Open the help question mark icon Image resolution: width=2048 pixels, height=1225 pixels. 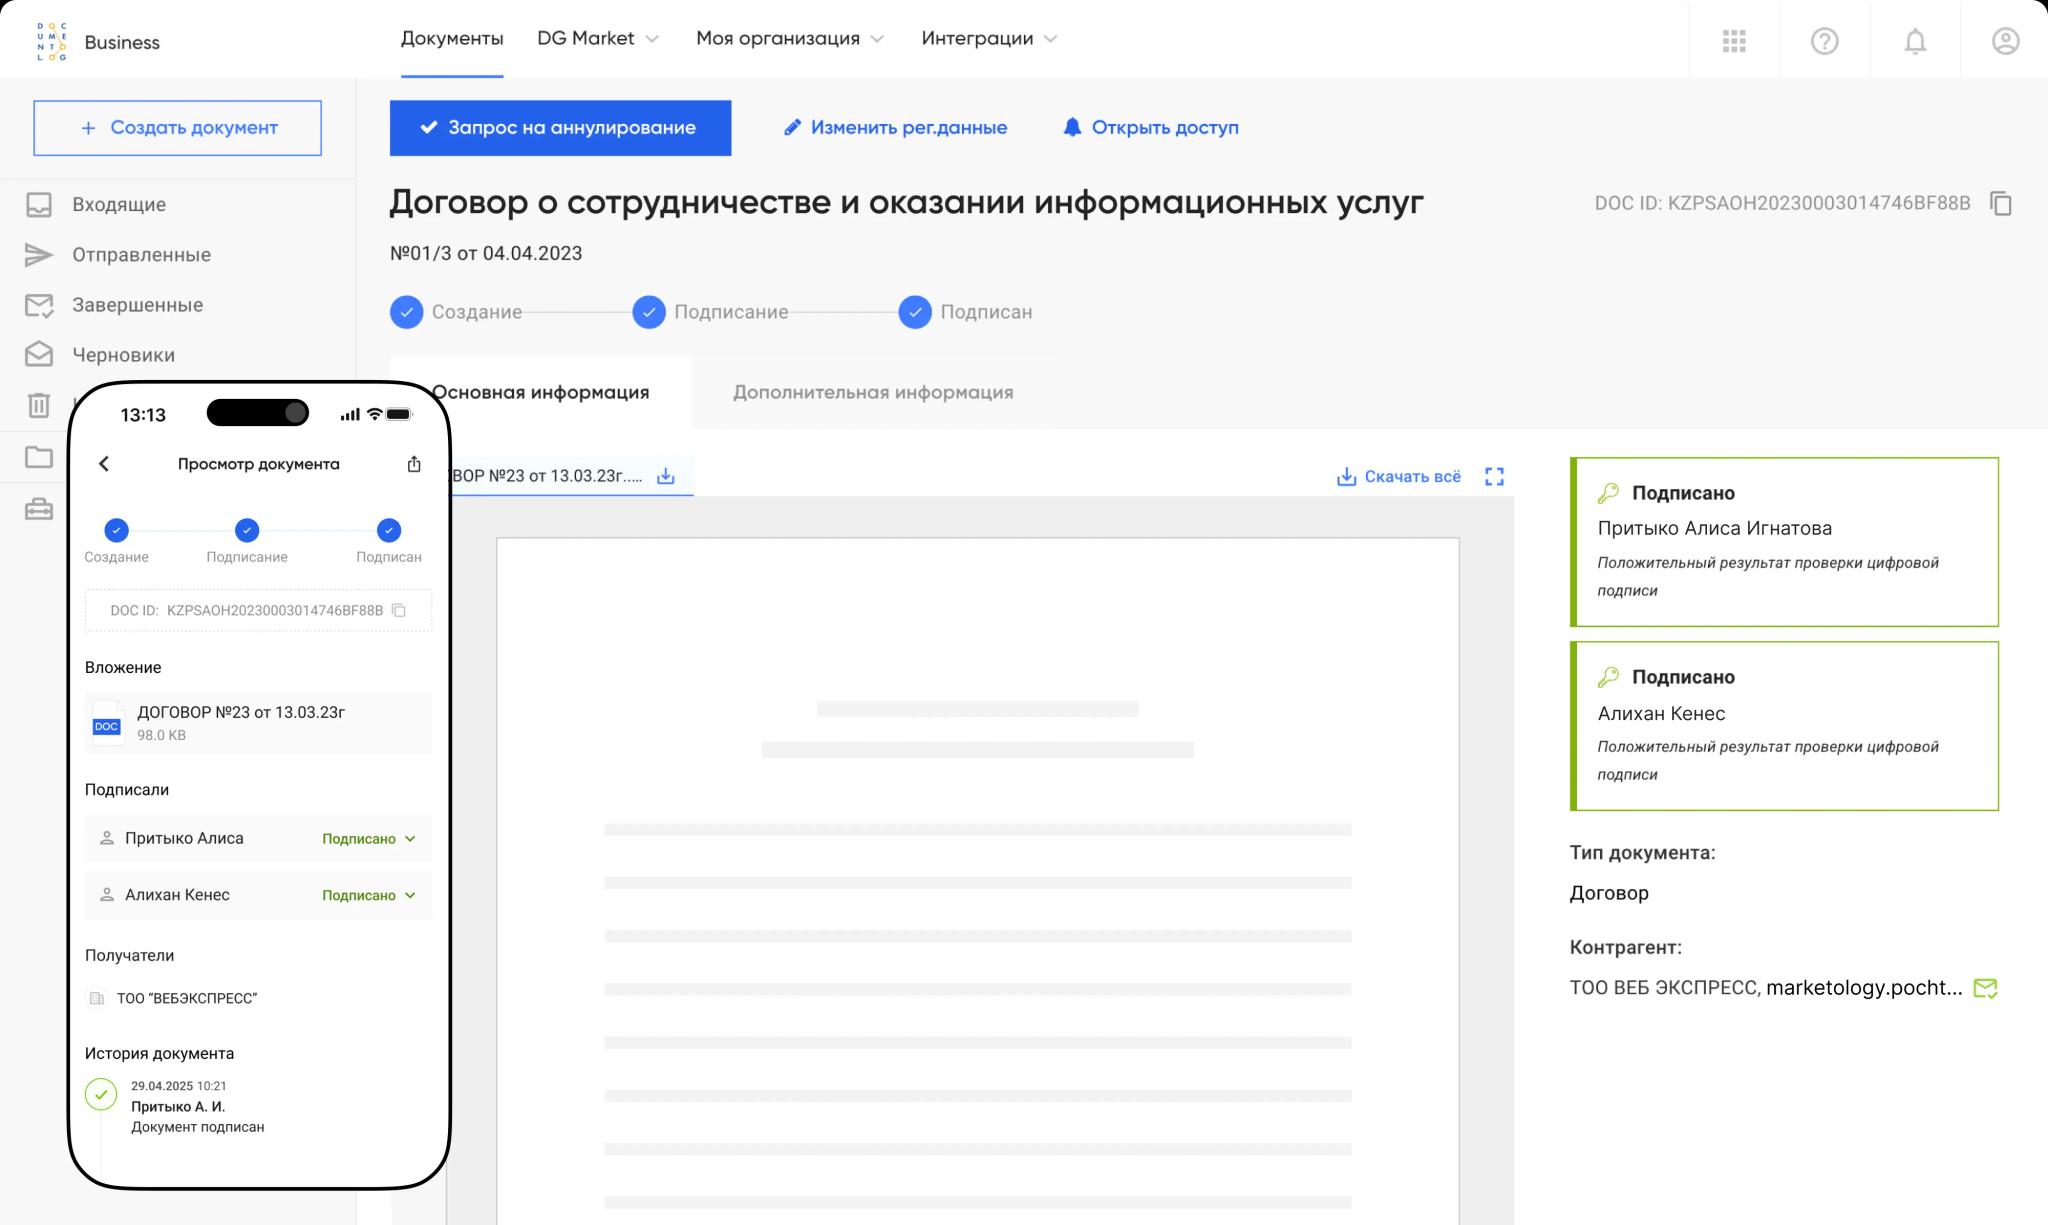(x=1824, y=41)
